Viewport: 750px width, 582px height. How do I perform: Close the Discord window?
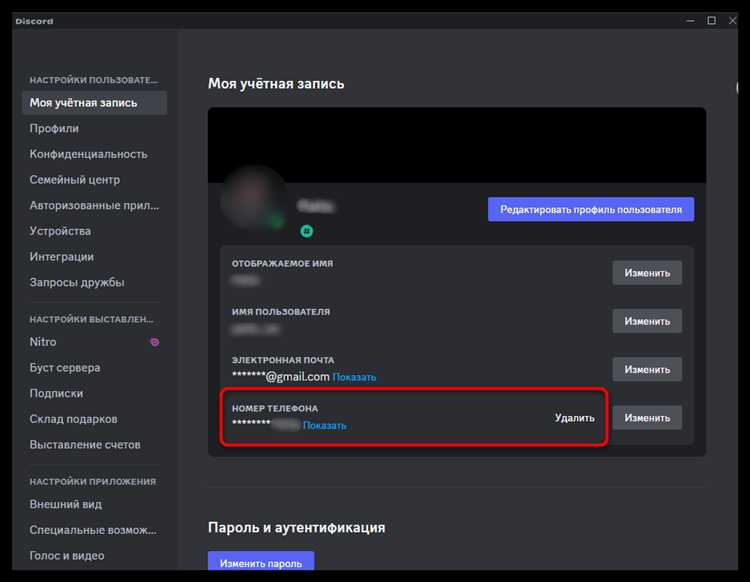coord(732,21)
